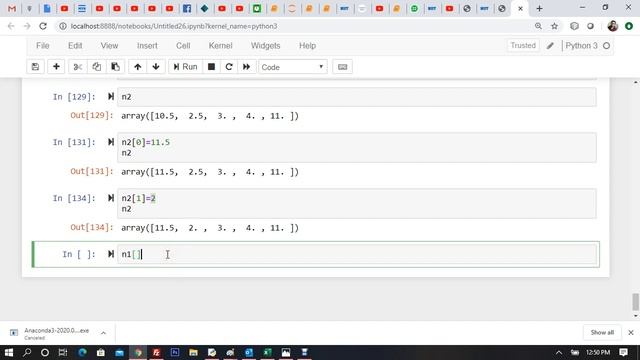The width and height of the screenshot is (640, 360).
Task: Run cell In [134] with its play icon
Action: pos(111,198)
